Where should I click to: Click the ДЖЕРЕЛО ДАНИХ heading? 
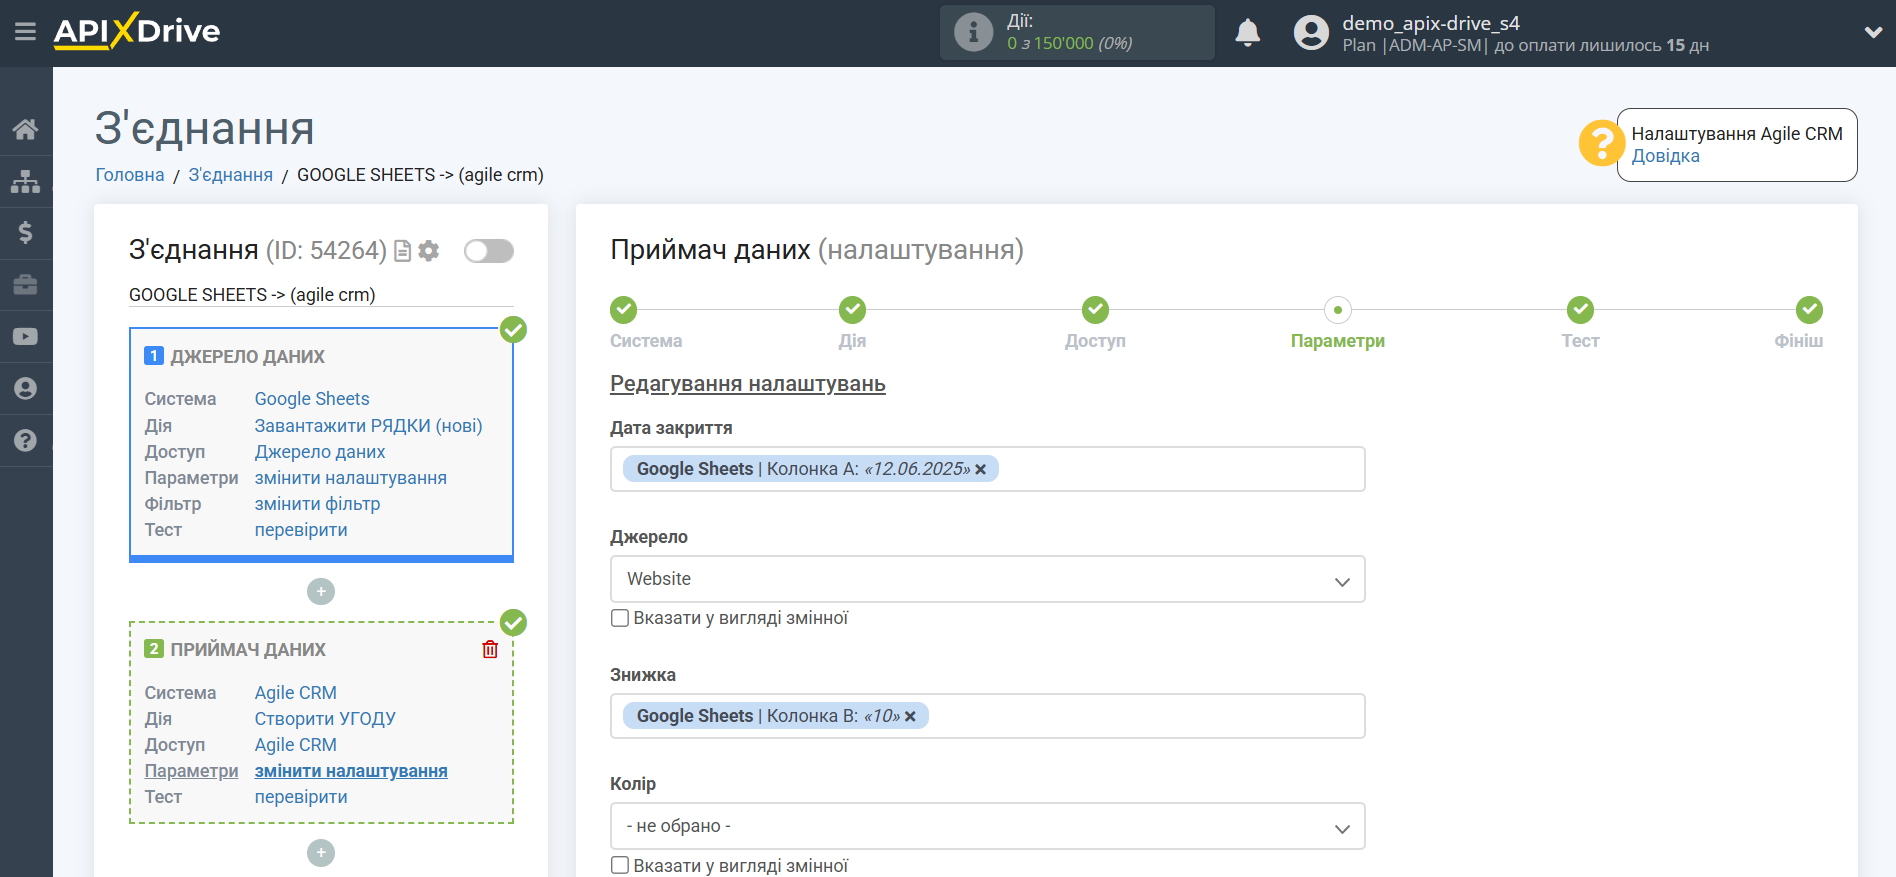tap(247, 357)
